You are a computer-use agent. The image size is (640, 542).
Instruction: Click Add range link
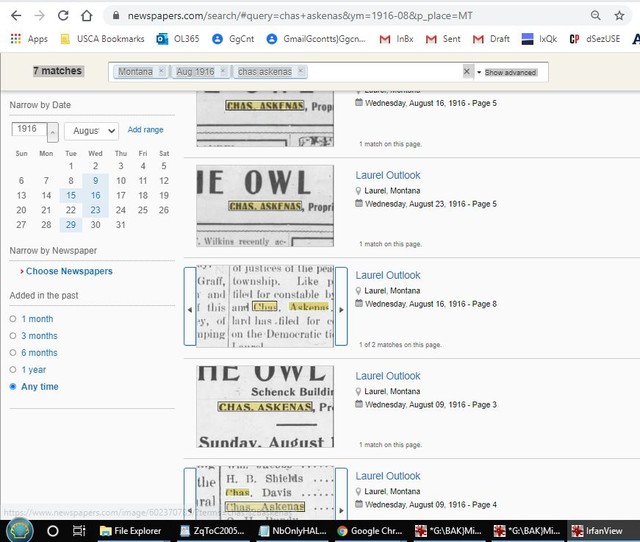click(145, 130)
